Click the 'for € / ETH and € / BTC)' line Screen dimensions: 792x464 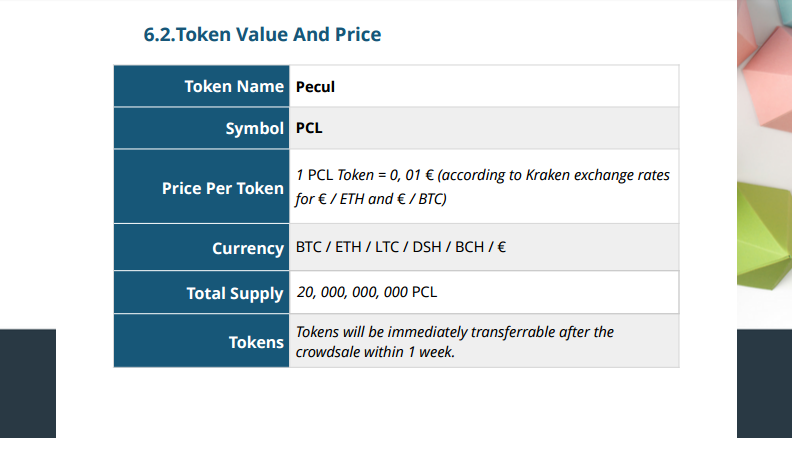[371, 199]
